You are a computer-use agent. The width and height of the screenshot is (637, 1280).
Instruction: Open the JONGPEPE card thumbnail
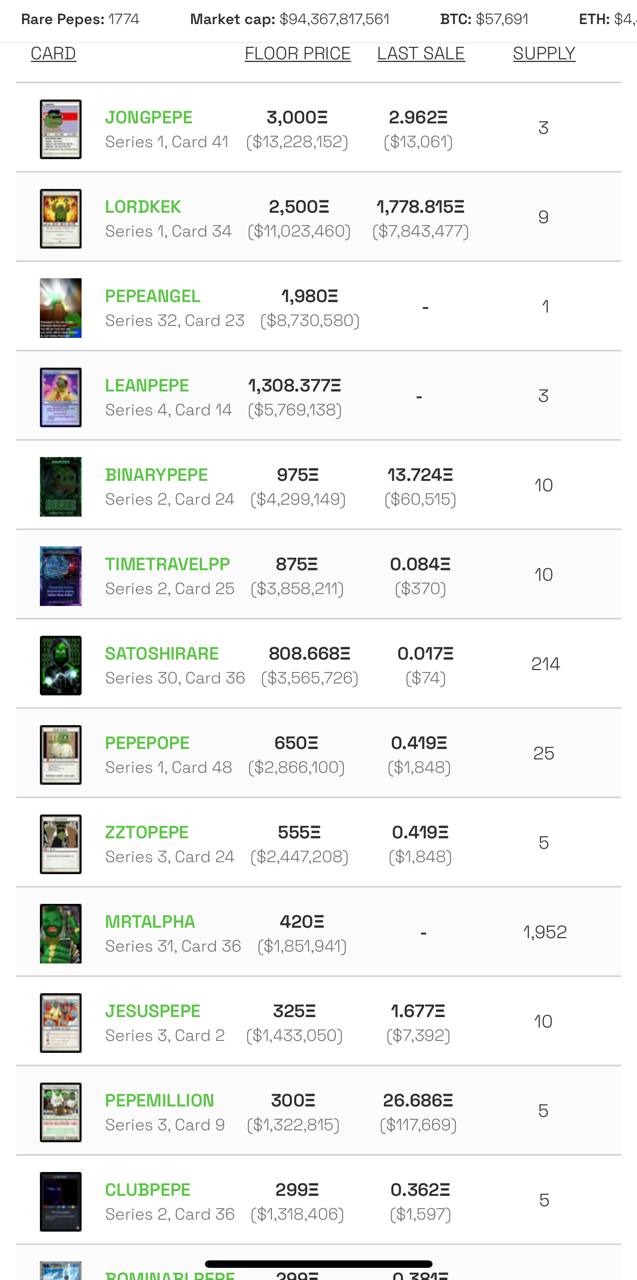tap(60, 129)
